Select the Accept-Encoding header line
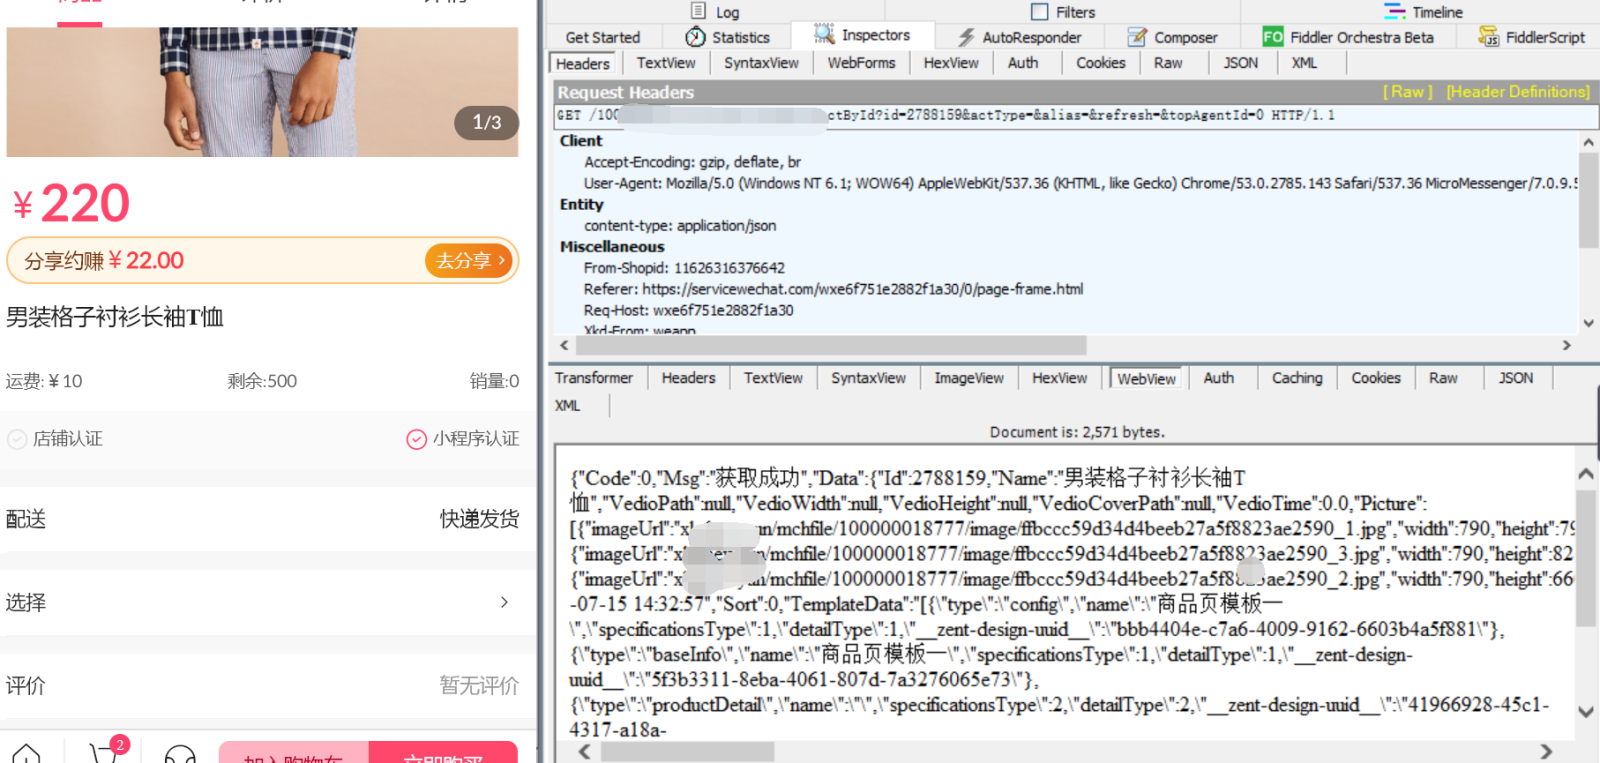1600x763 pixels. (692, 162)
